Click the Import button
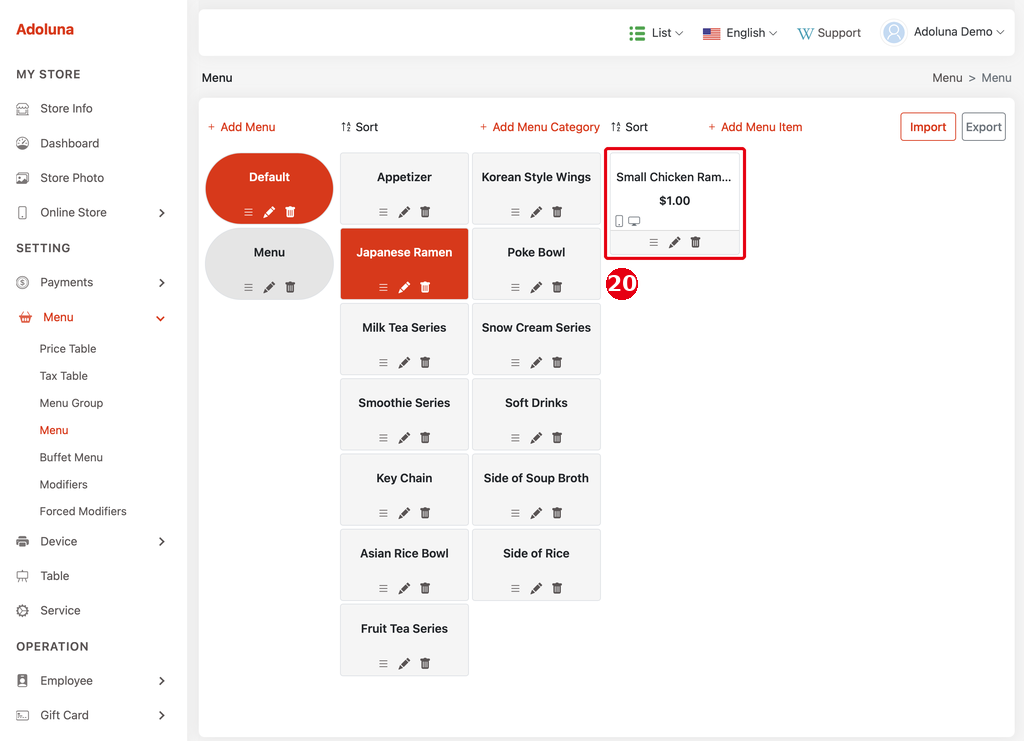This screenshot has width=1024, height=741. click(928, 127)
